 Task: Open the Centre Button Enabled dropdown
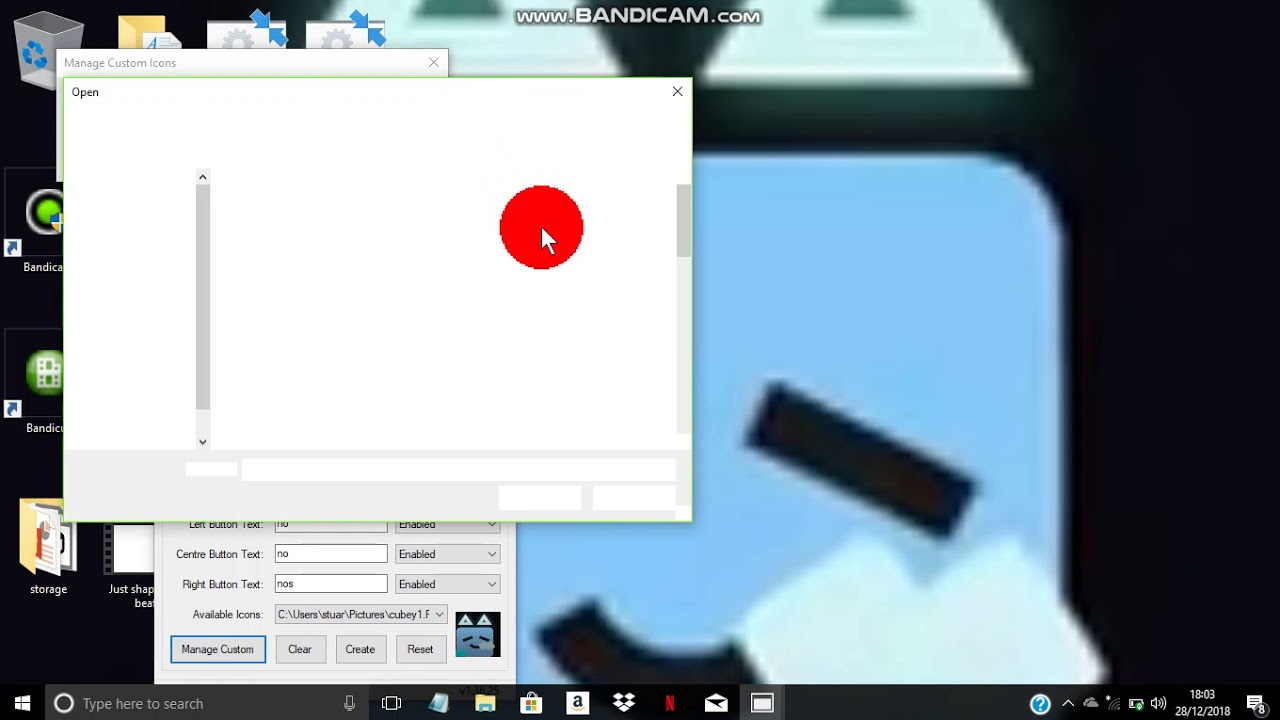(447, 554)
